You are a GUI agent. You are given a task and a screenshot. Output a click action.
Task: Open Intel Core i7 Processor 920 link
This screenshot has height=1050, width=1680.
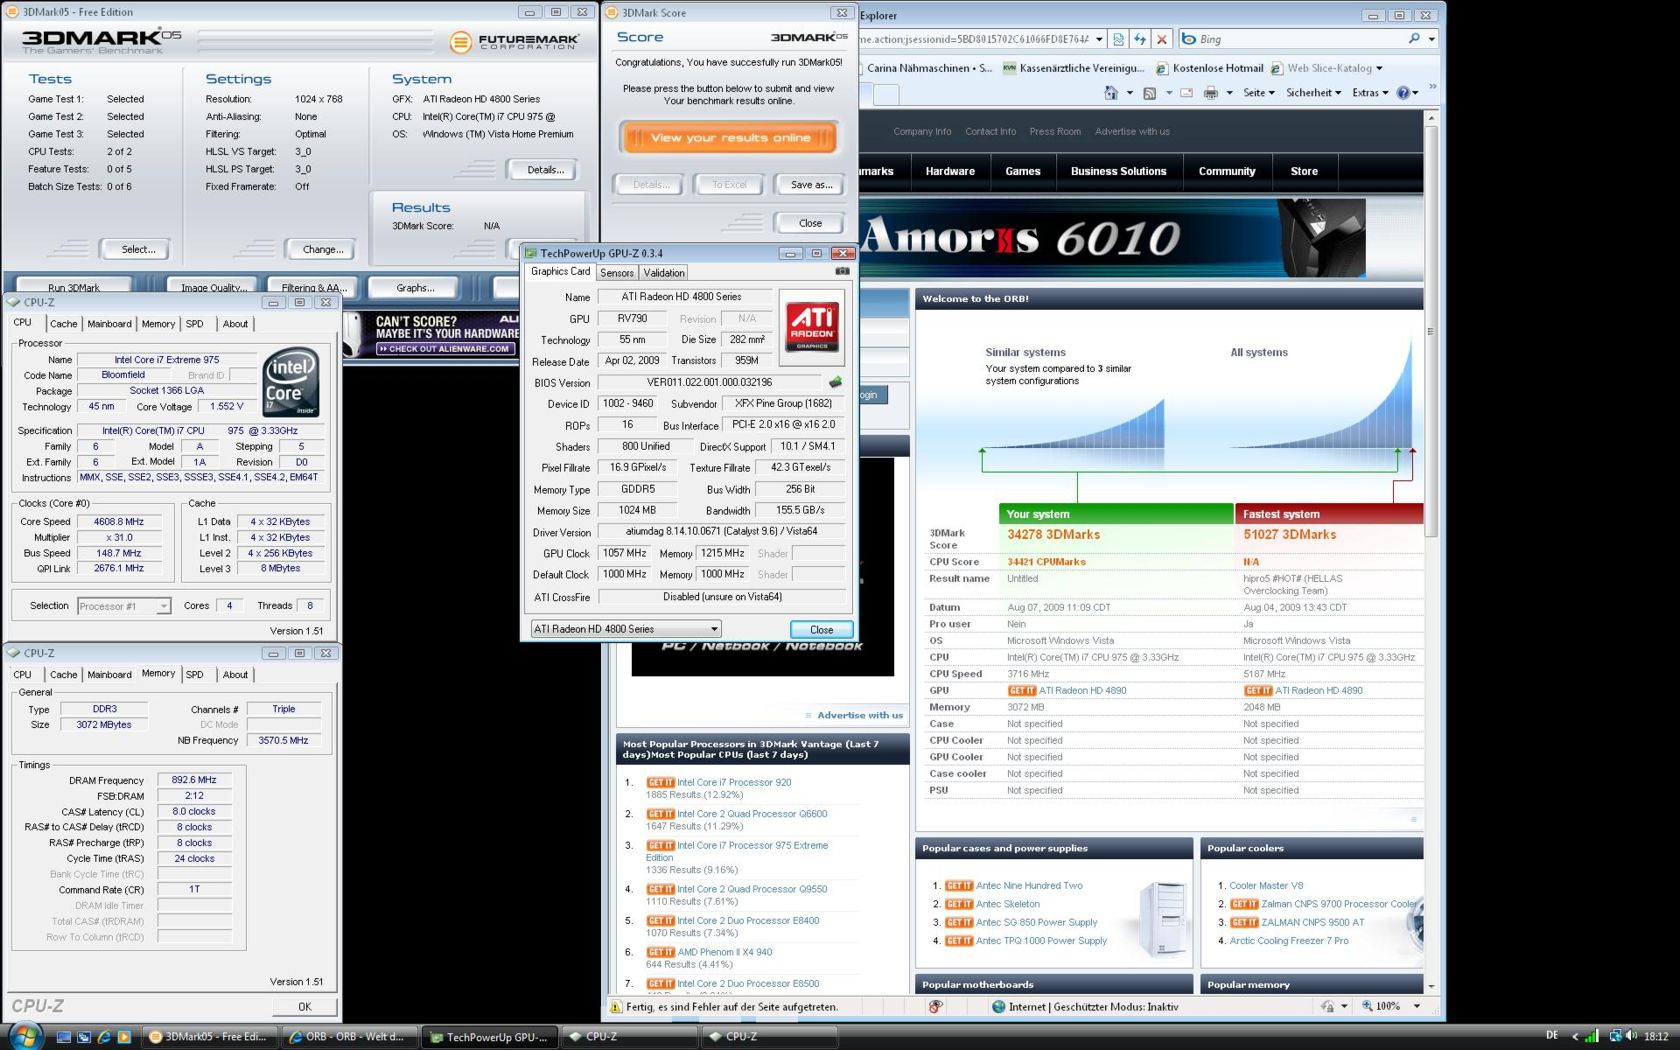coord(734,783)
